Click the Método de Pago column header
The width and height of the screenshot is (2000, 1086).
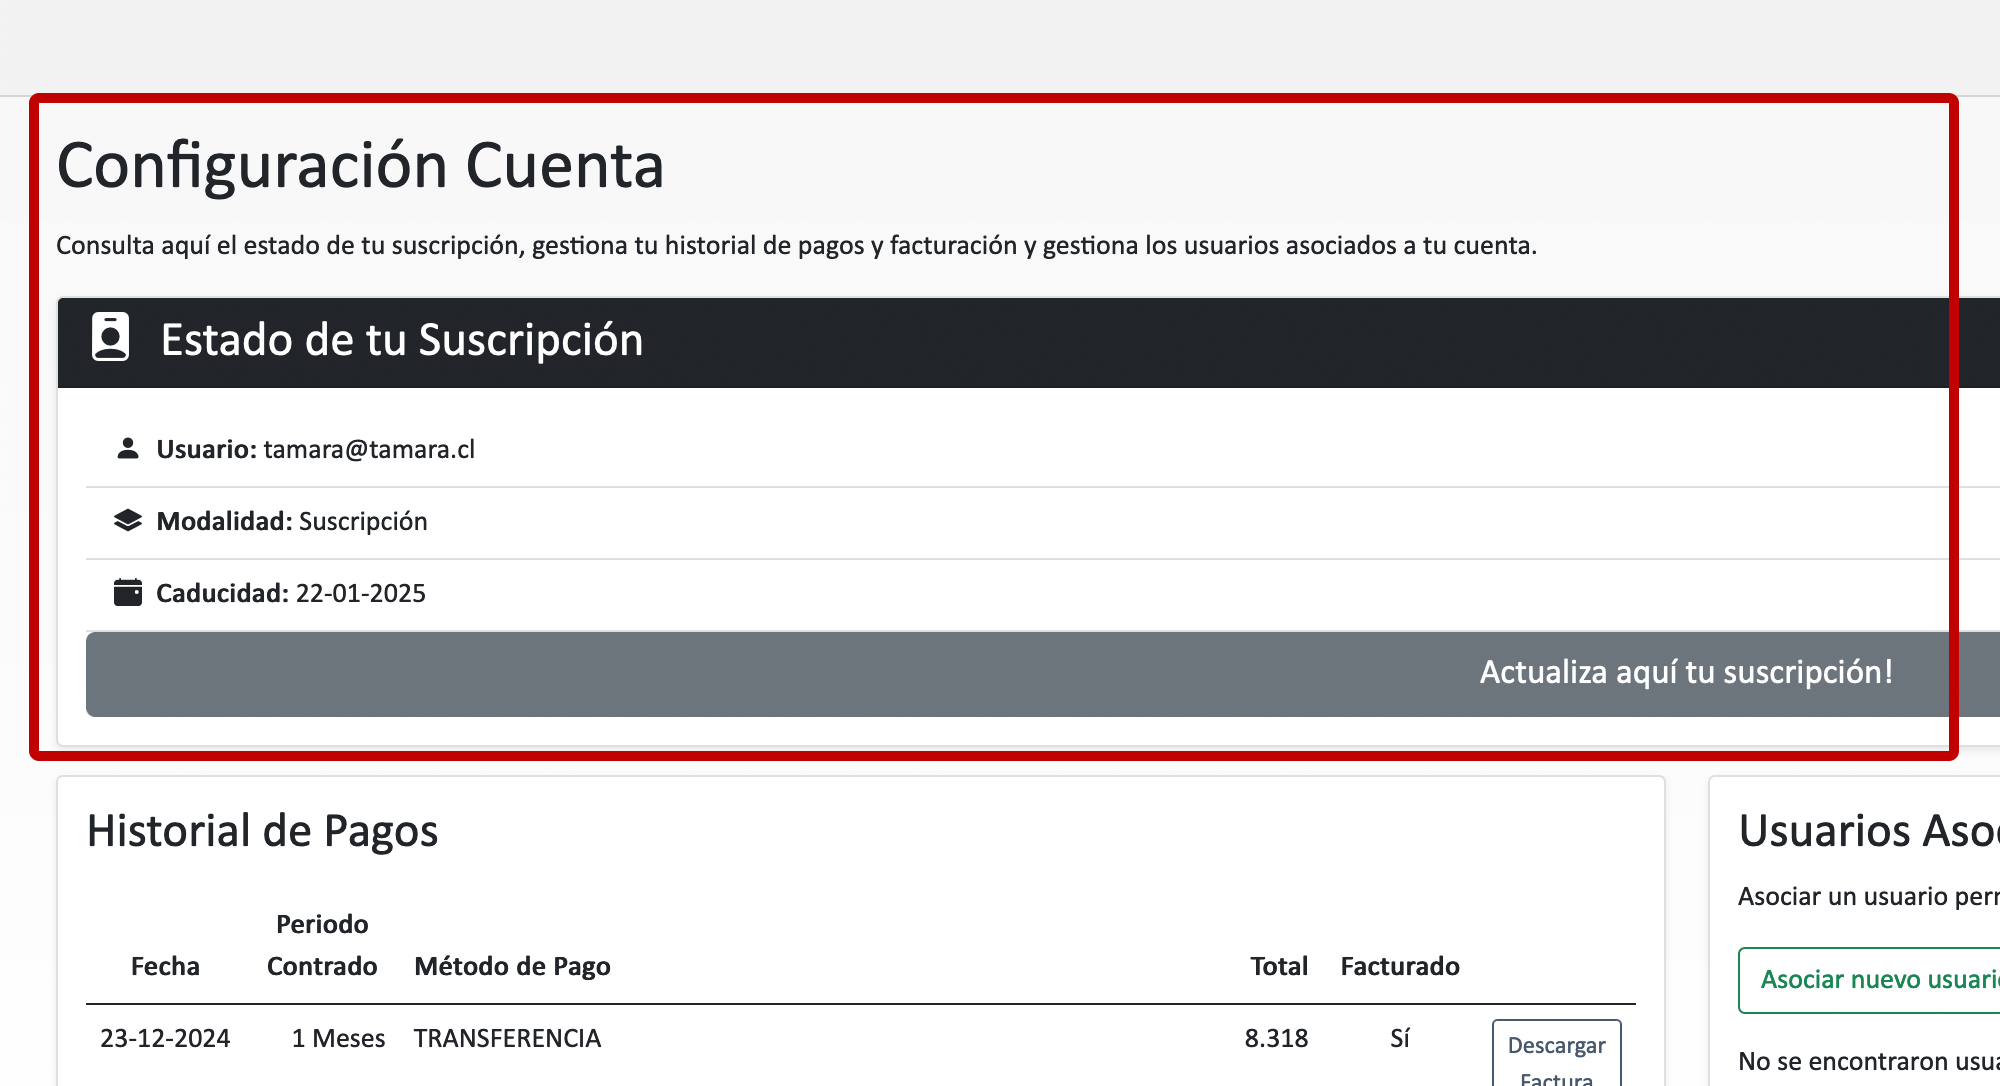tap(512, 967)
